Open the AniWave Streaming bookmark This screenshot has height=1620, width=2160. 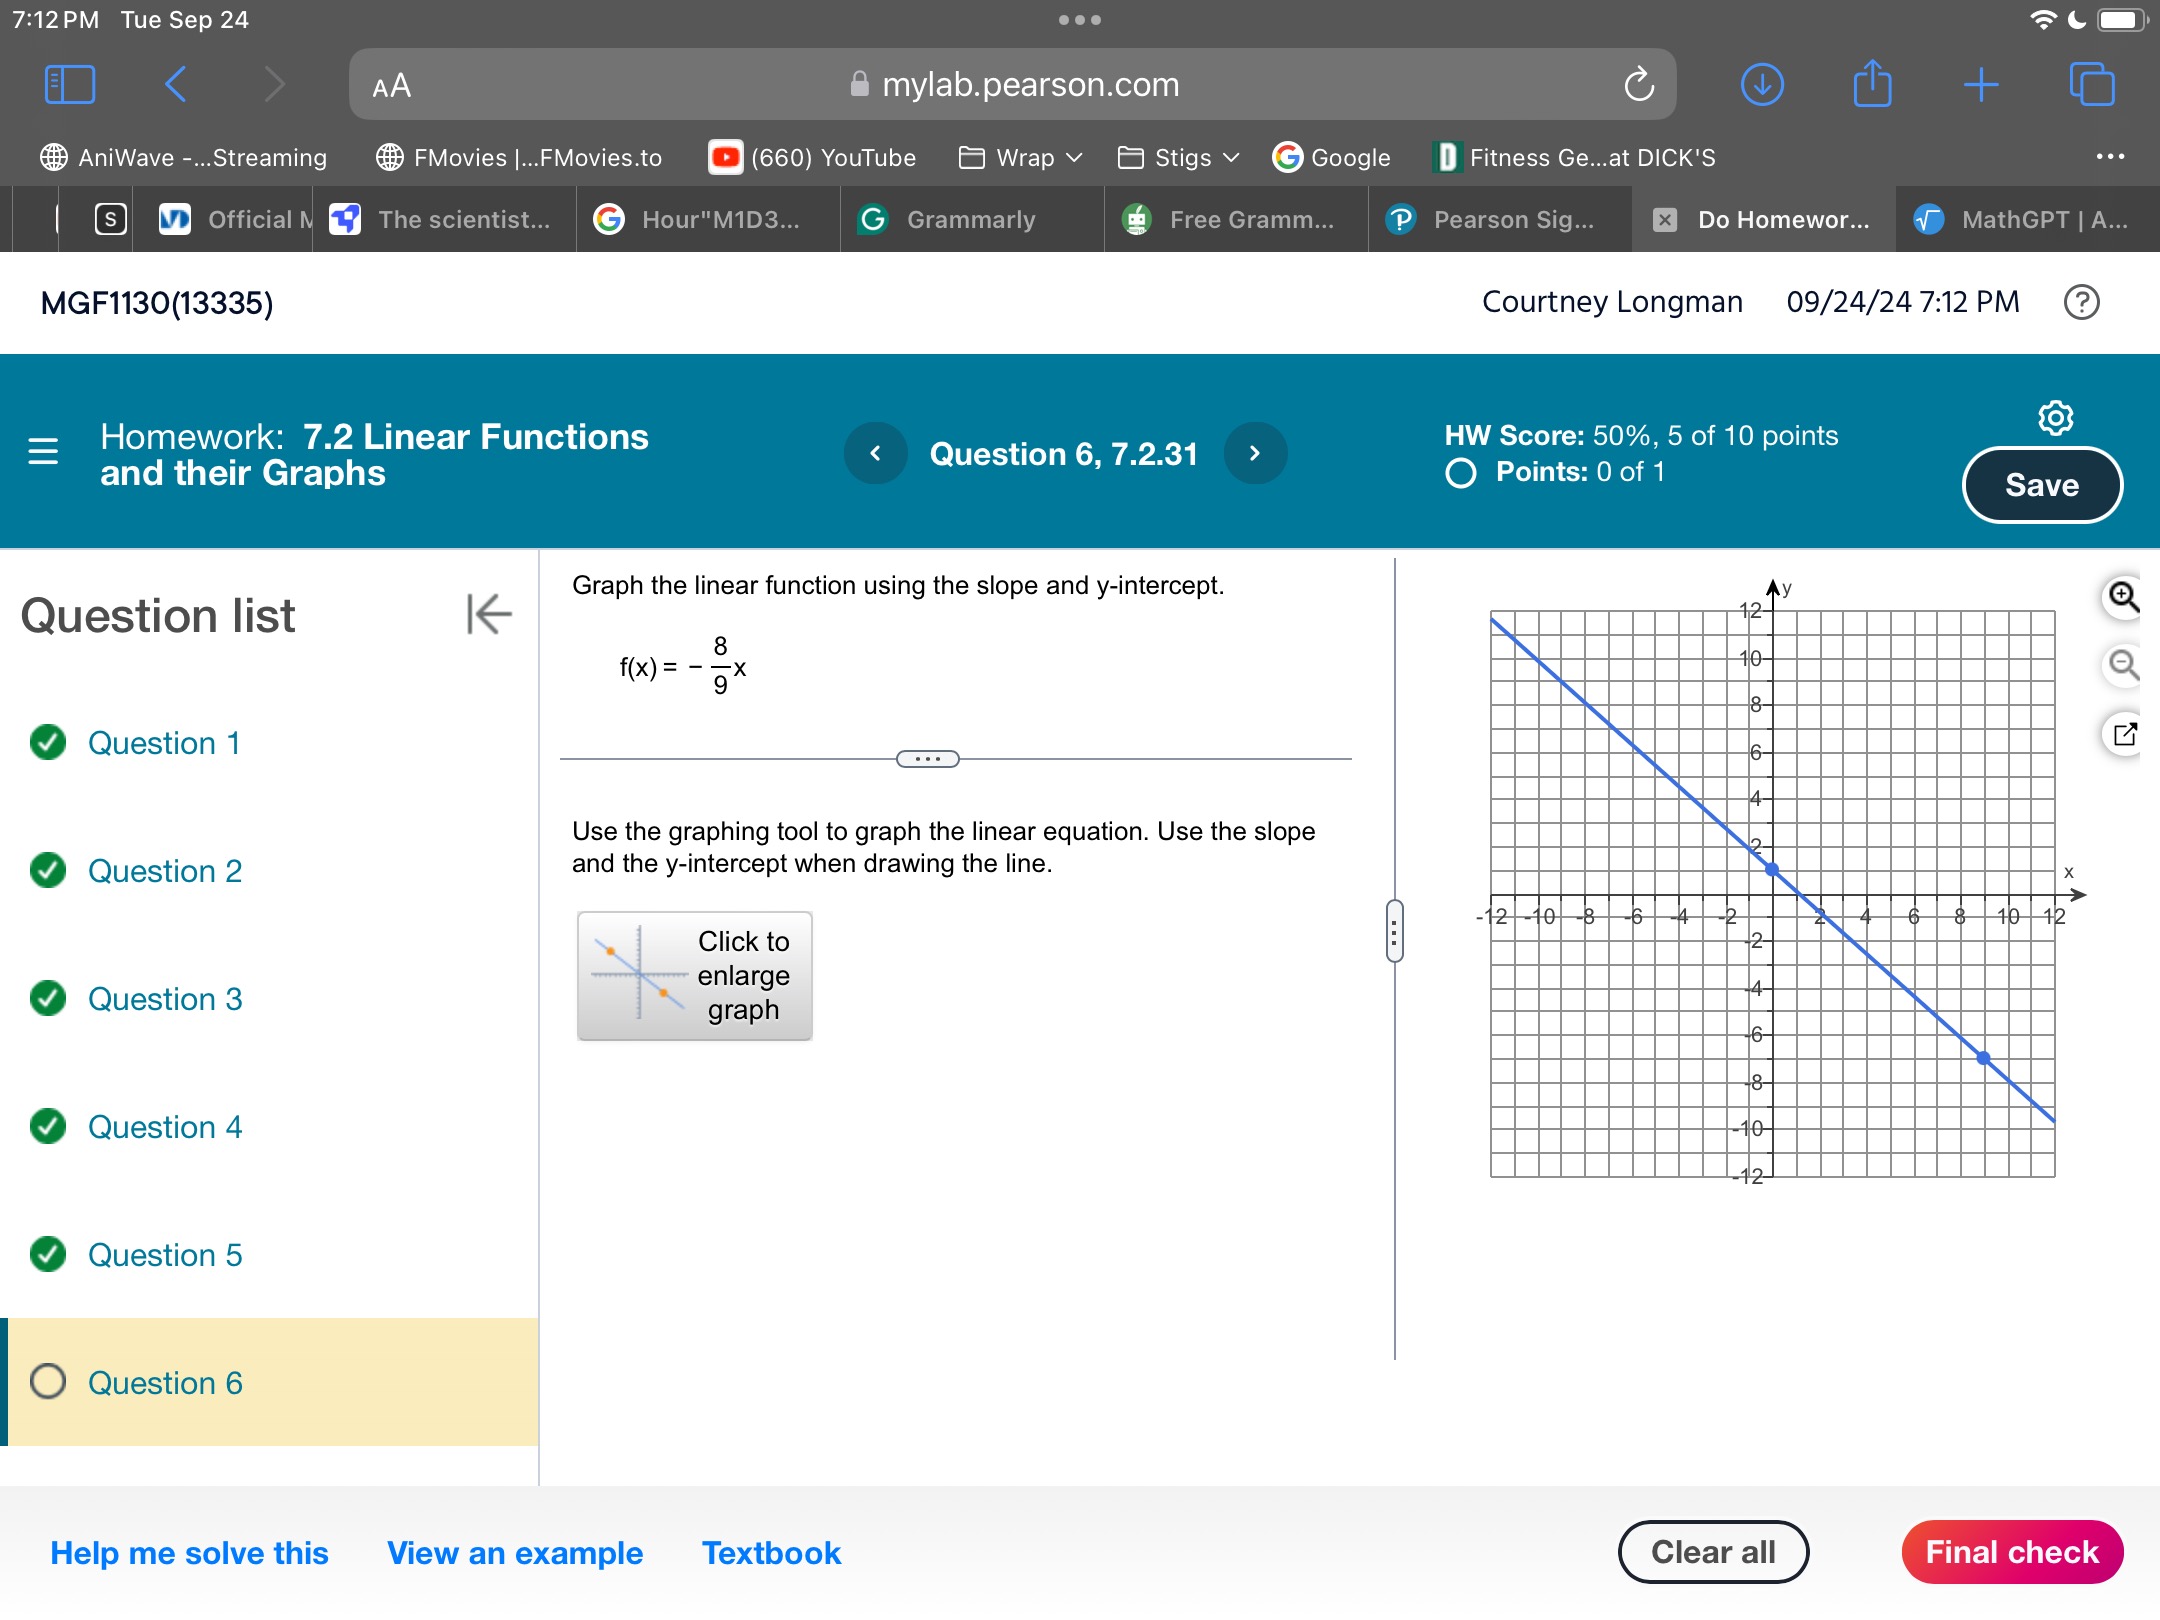pyautogui.click(x=183, y=158)
